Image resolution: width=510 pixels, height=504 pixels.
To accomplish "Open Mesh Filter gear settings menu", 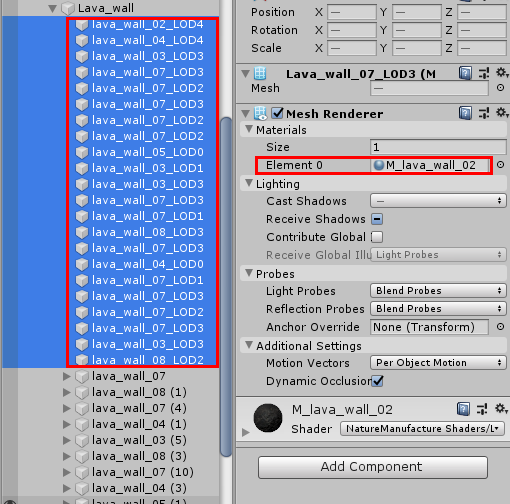I will (x=502, y=72).
